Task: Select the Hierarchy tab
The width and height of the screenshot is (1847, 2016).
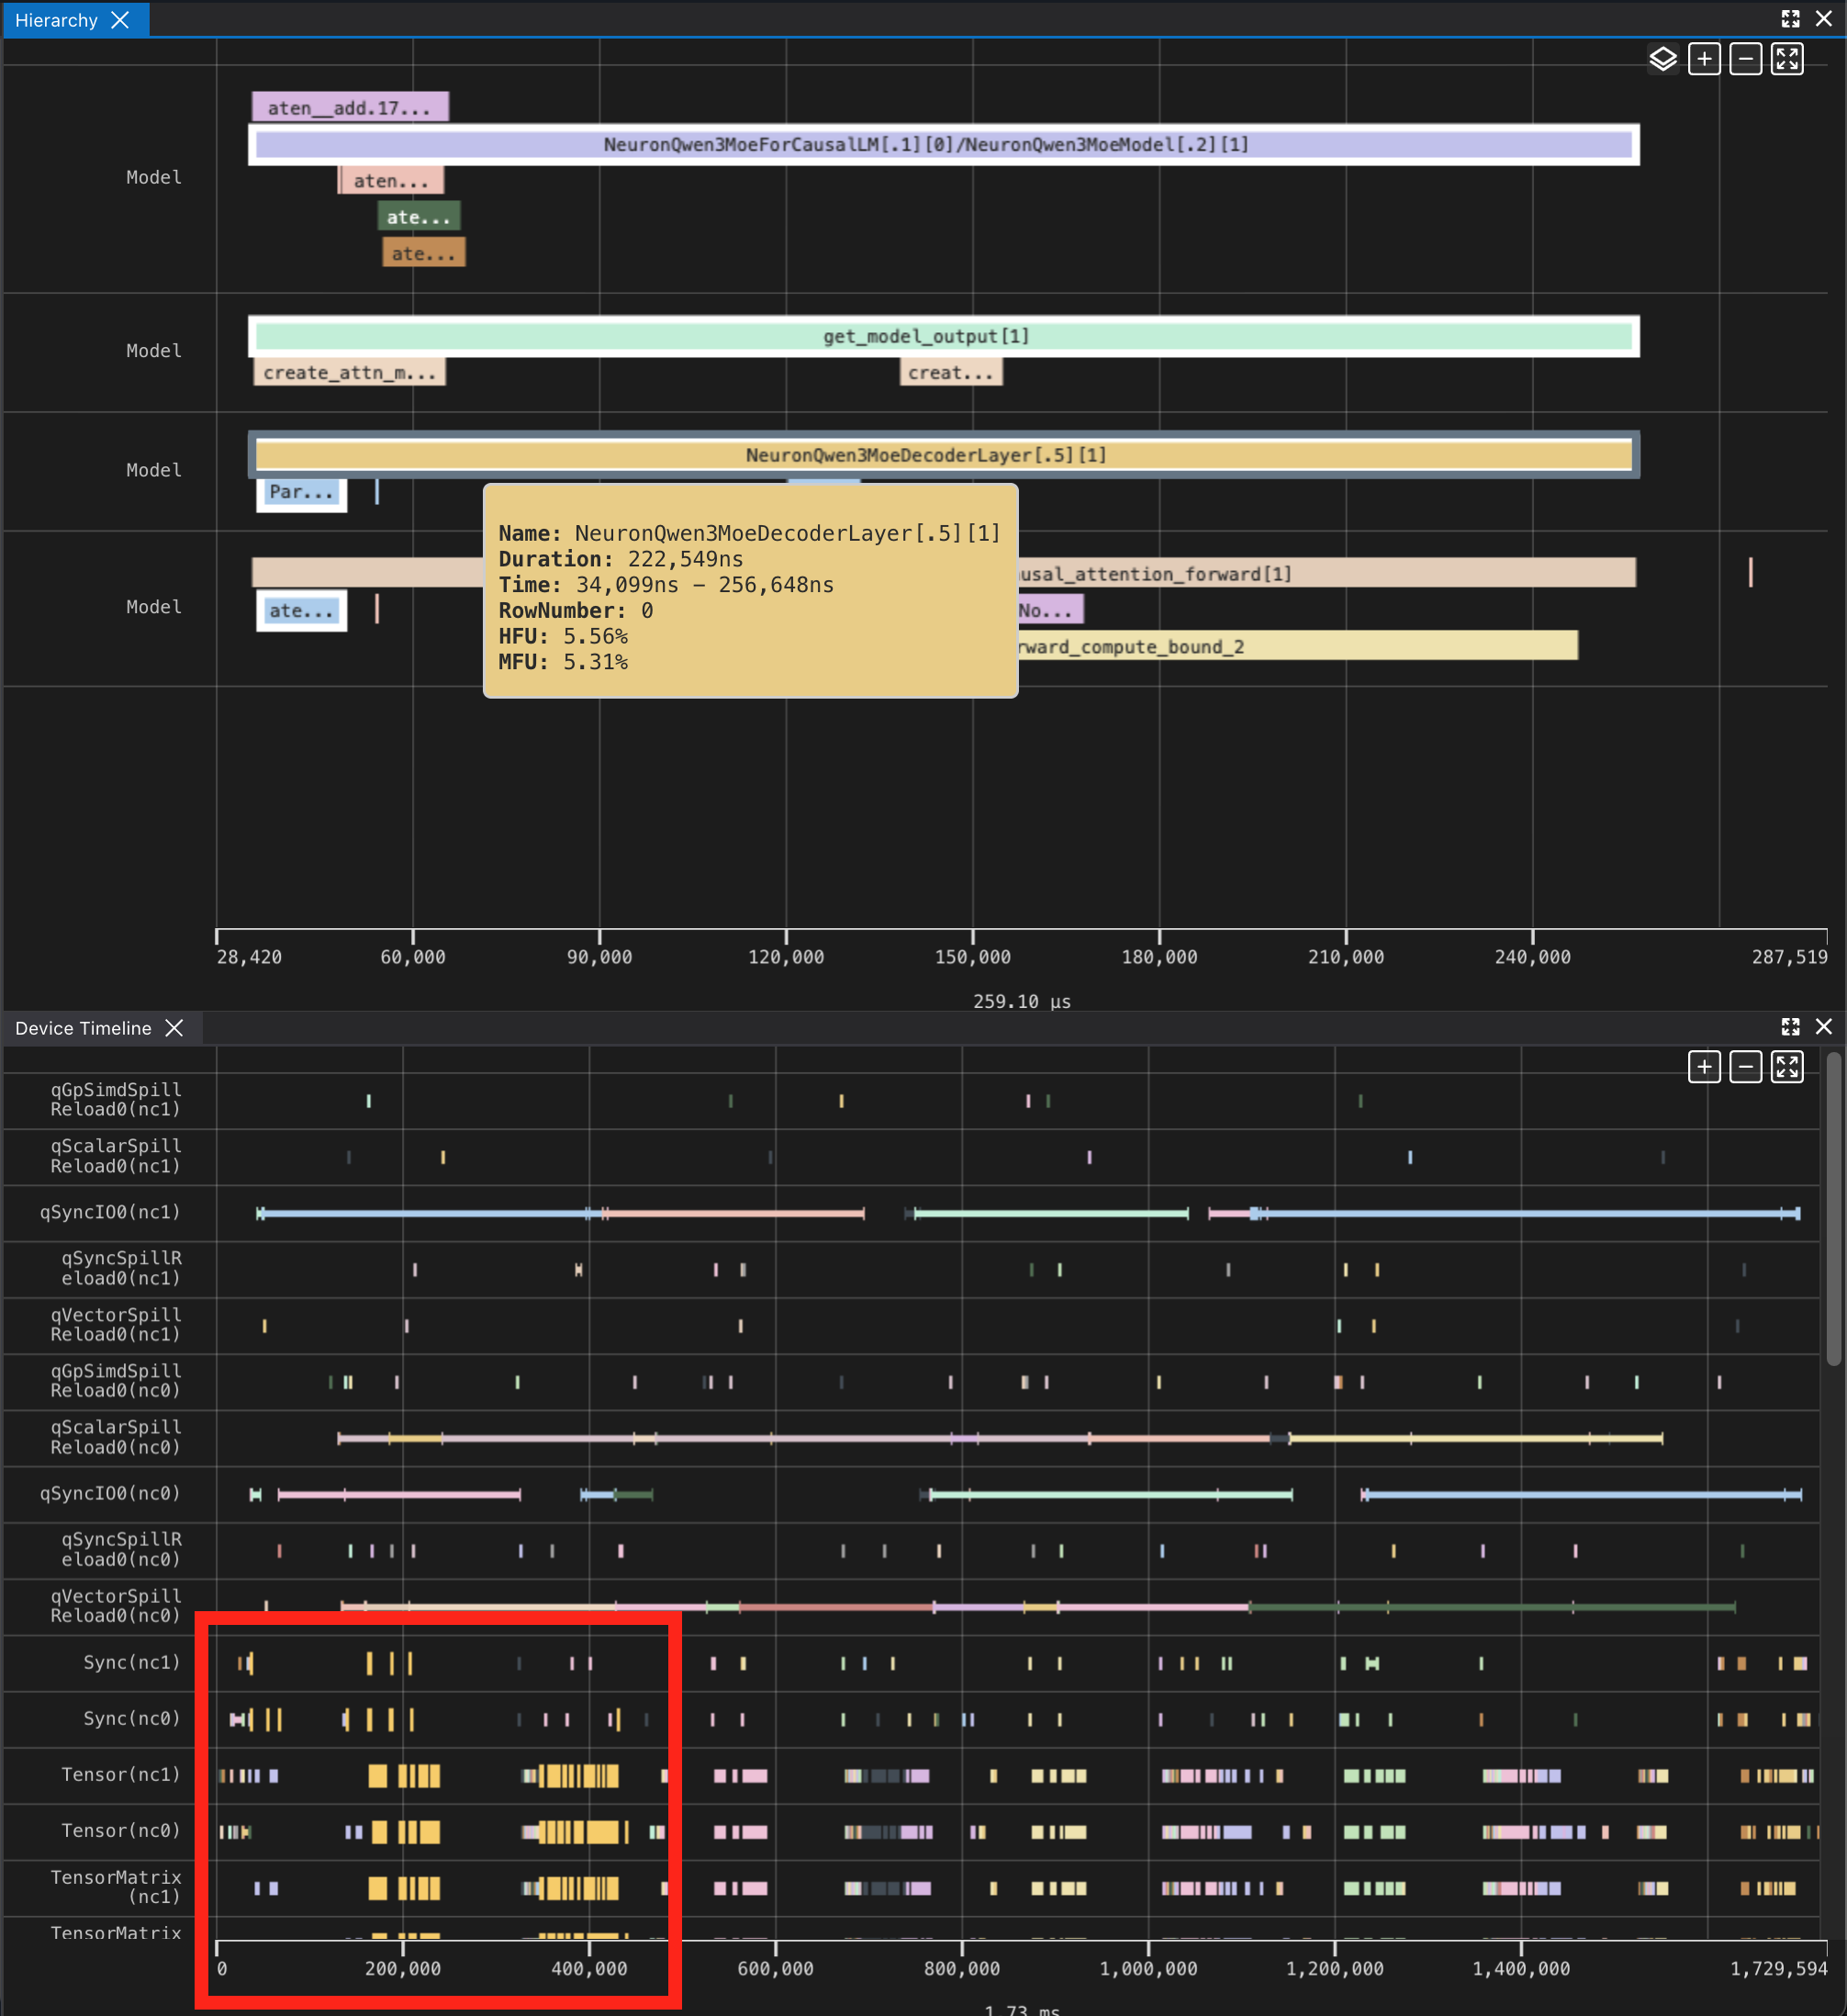Action: tap(55, 20)
